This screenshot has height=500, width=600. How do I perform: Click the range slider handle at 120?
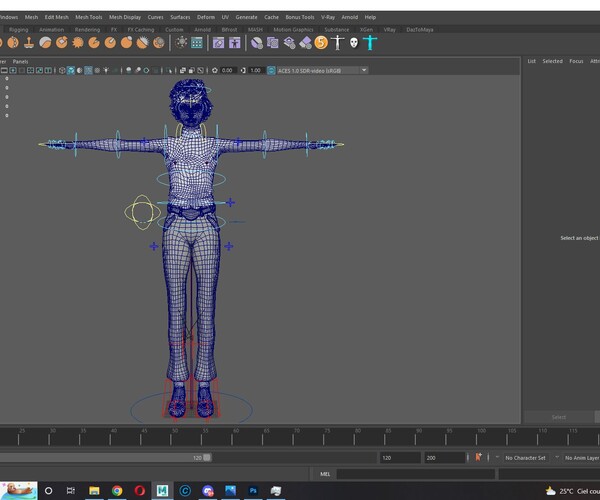coord(207,458)
